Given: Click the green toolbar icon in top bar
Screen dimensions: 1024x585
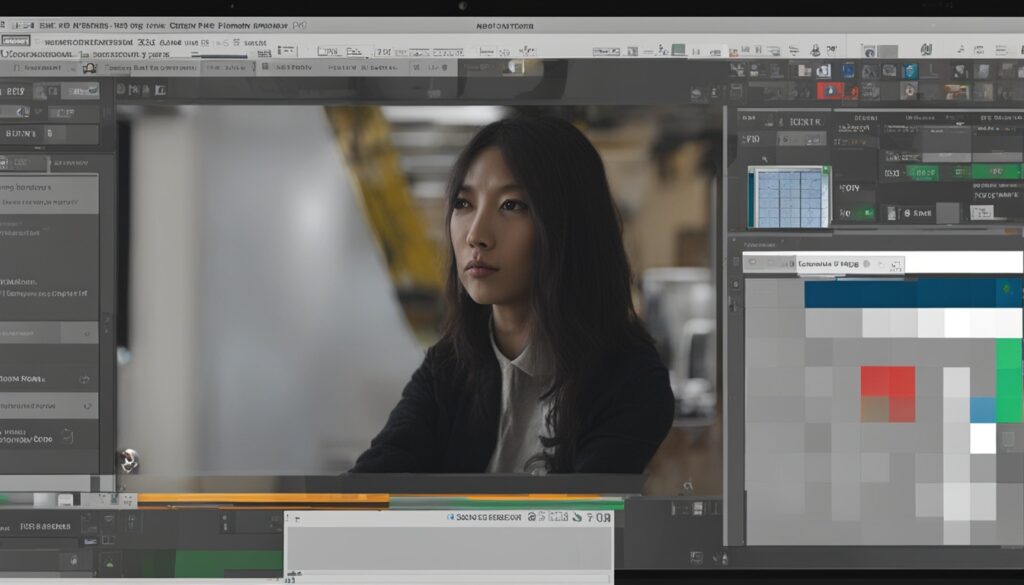Looking at the screenshot, I should click(679, 50).
